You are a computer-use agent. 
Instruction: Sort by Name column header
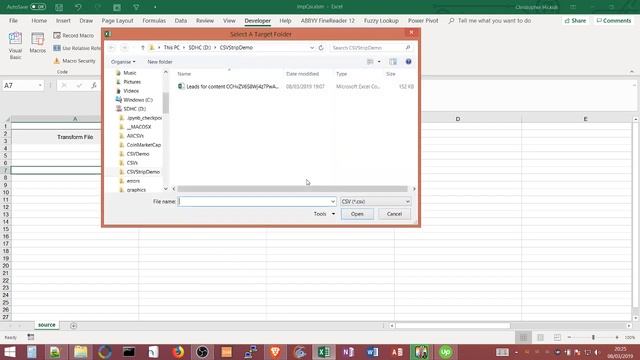(184, 74)
